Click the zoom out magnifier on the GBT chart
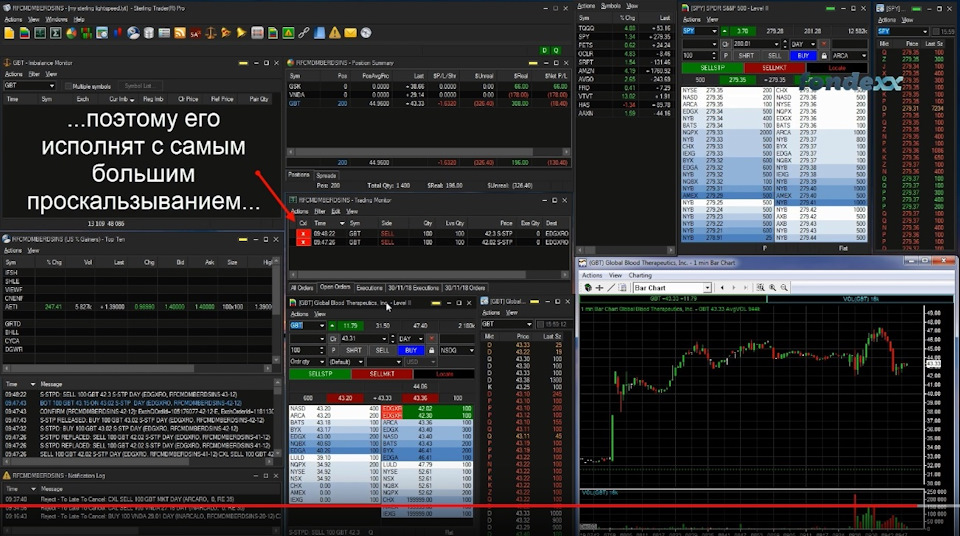Image resolution: width=960 pixels, height=536 pixels. tap(784, 287)
